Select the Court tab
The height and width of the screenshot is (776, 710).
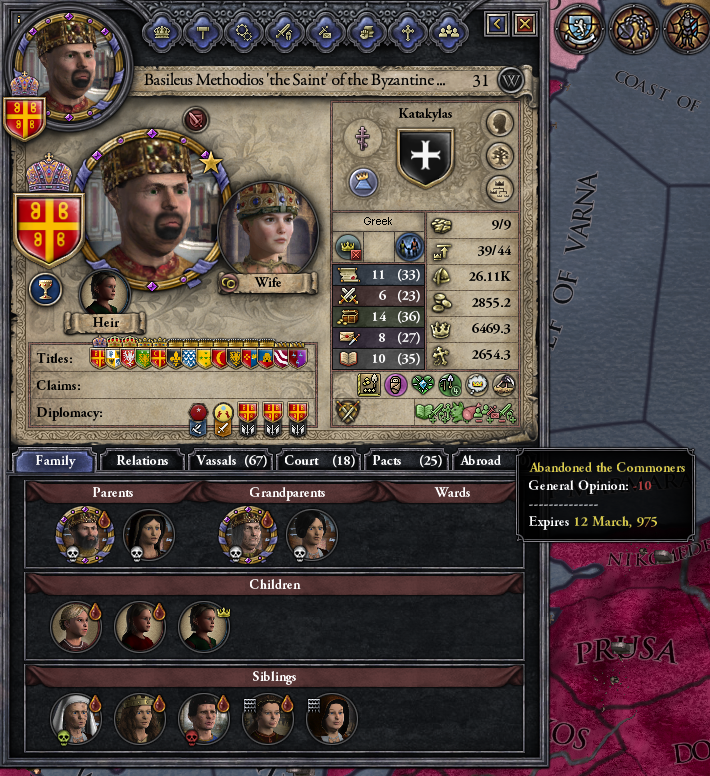[x=319, y=461]
